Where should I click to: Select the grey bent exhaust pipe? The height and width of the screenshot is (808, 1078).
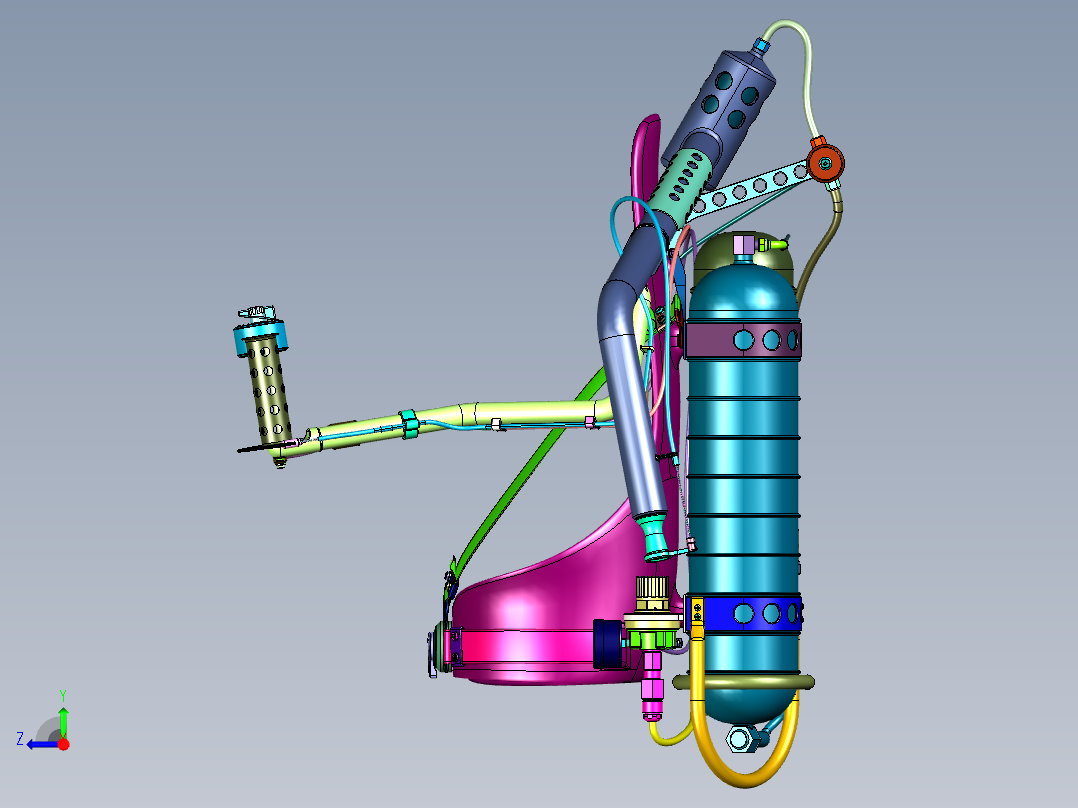[629, 385]
